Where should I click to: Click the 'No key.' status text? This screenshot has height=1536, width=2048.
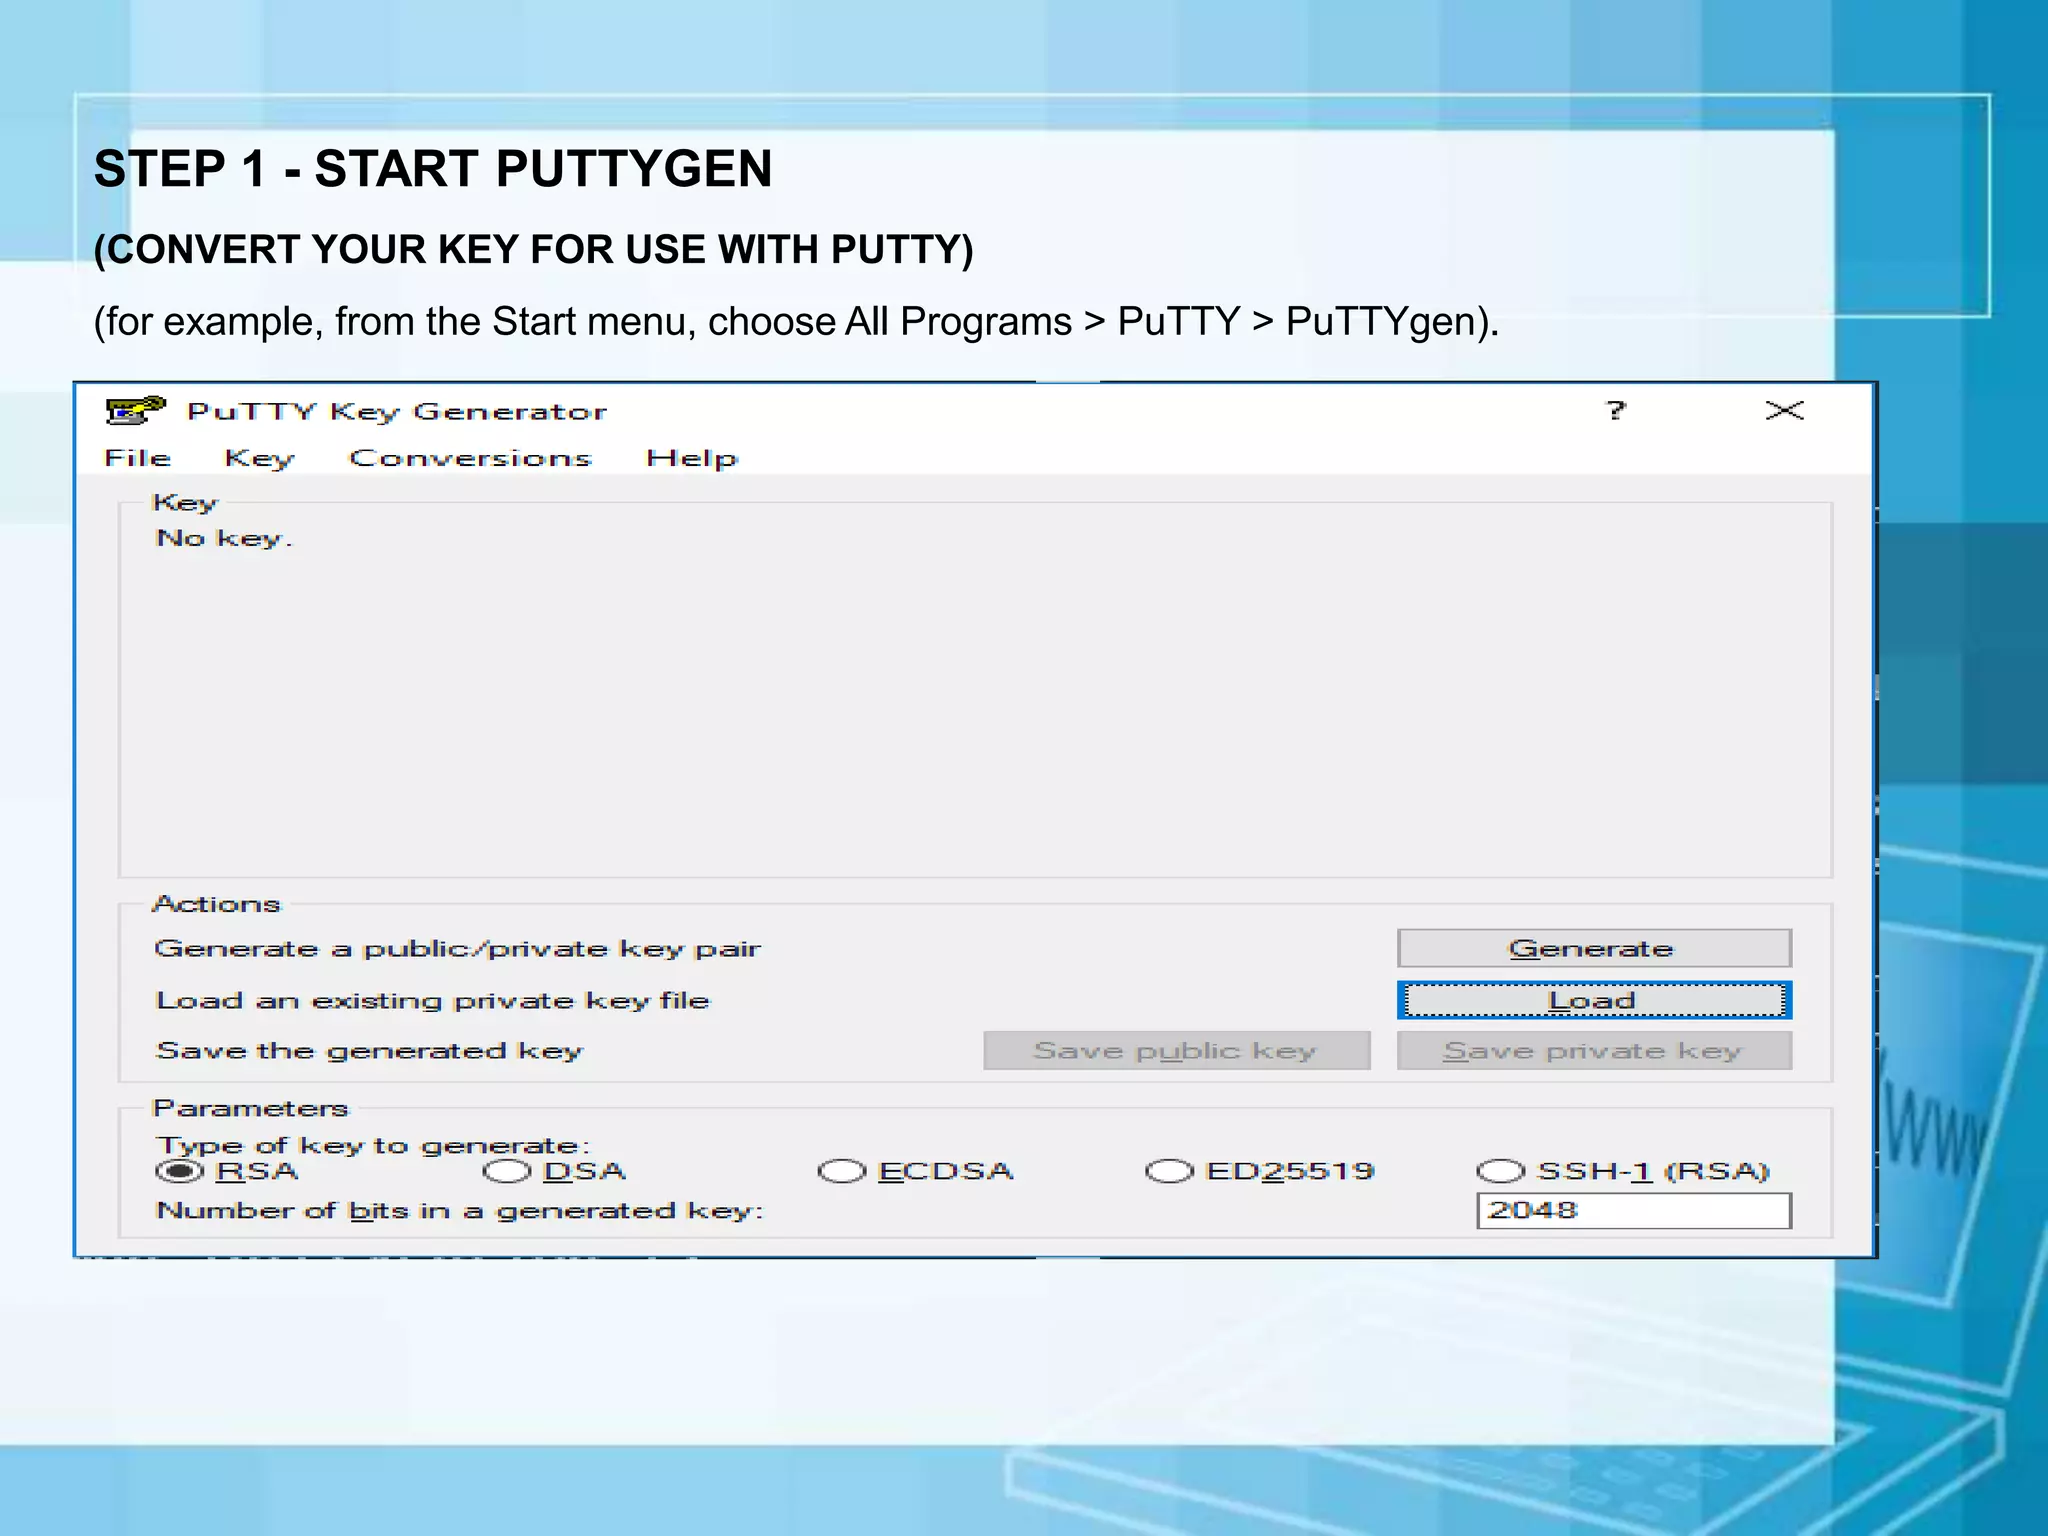[x=224, y=539]
